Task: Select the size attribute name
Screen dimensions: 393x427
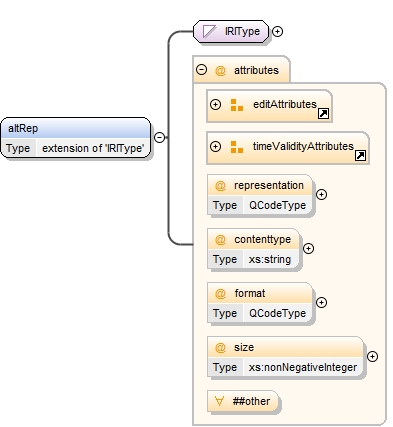Action: (244, 347)
